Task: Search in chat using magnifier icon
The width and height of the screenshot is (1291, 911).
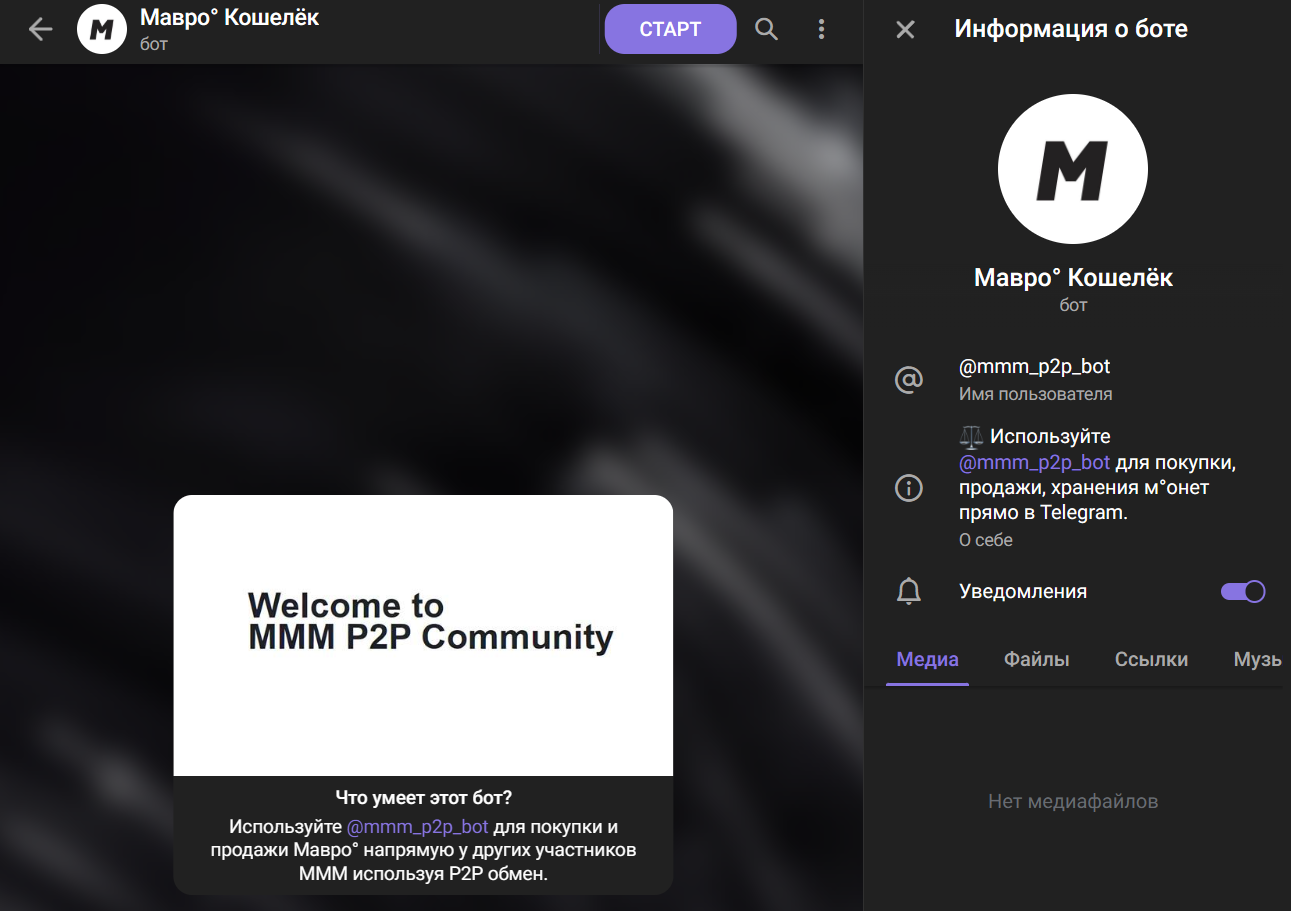Action: tap(766, 29)
